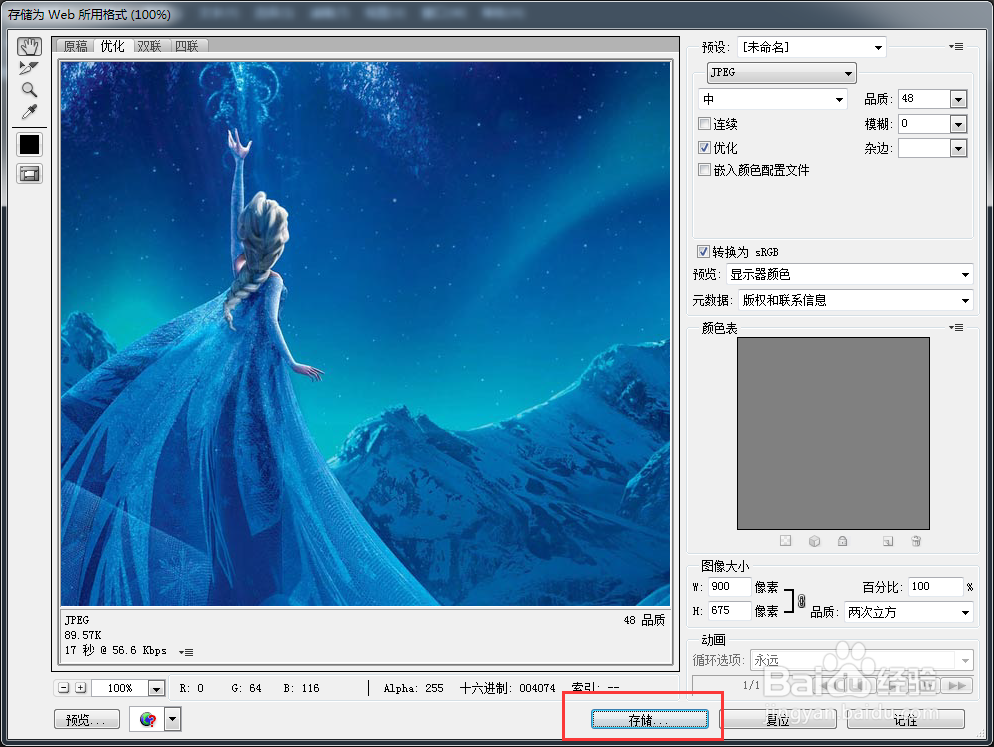994x747 pixels.
Task: Click the 预览... button
Action: coord(87,720)
